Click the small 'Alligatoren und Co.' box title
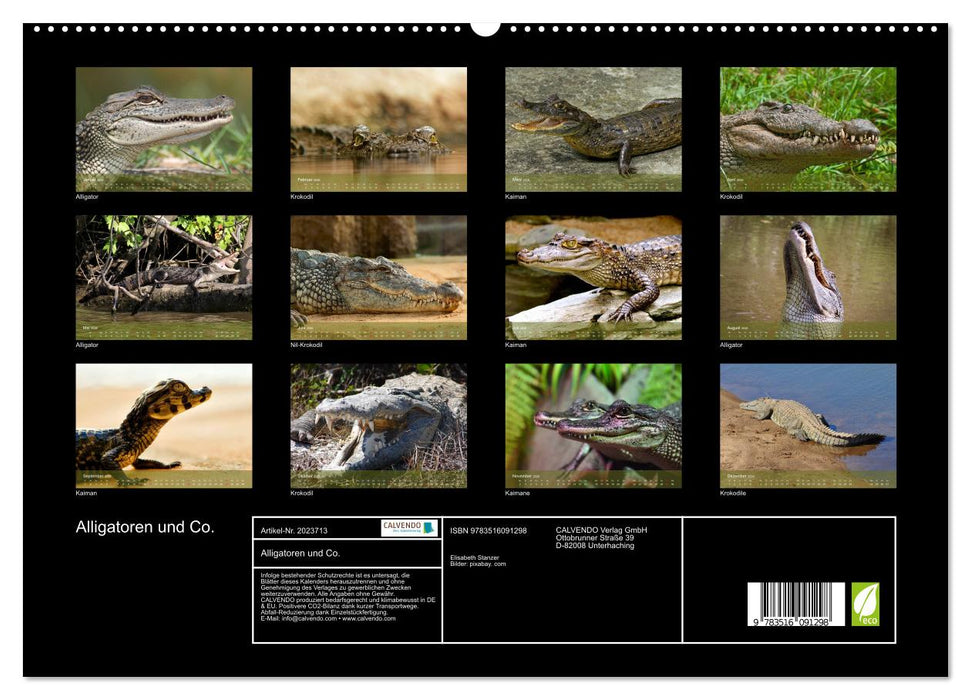Image resolution: width=971 pixels, height=700 pixels. pyautogui.click(x=300, y=553)
